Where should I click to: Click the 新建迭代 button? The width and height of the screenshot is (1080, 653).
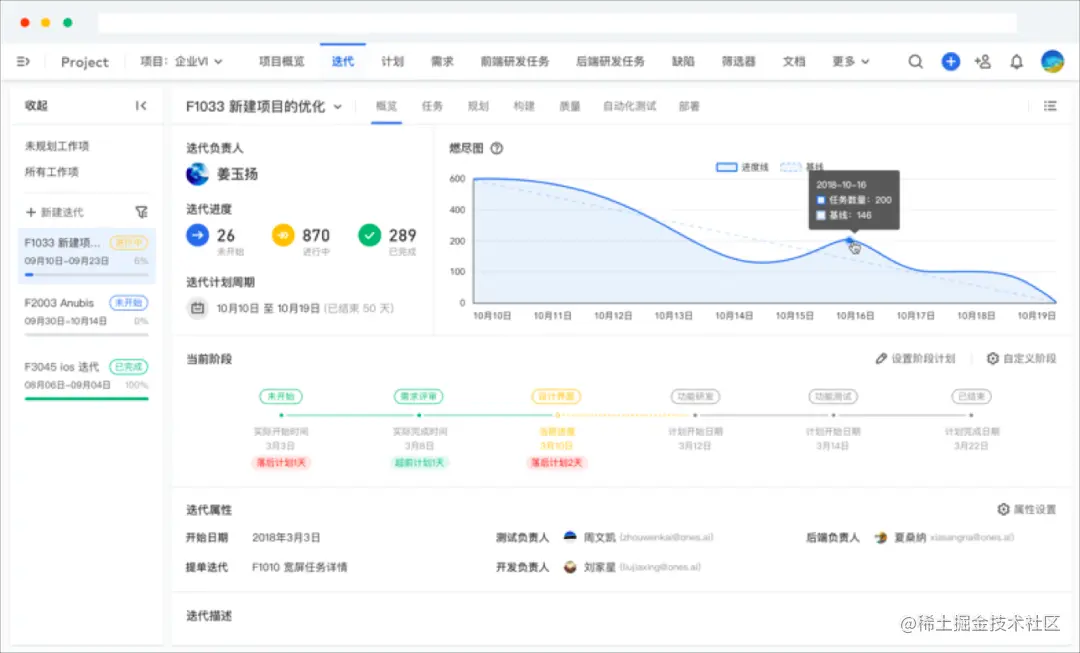(54, 212)
